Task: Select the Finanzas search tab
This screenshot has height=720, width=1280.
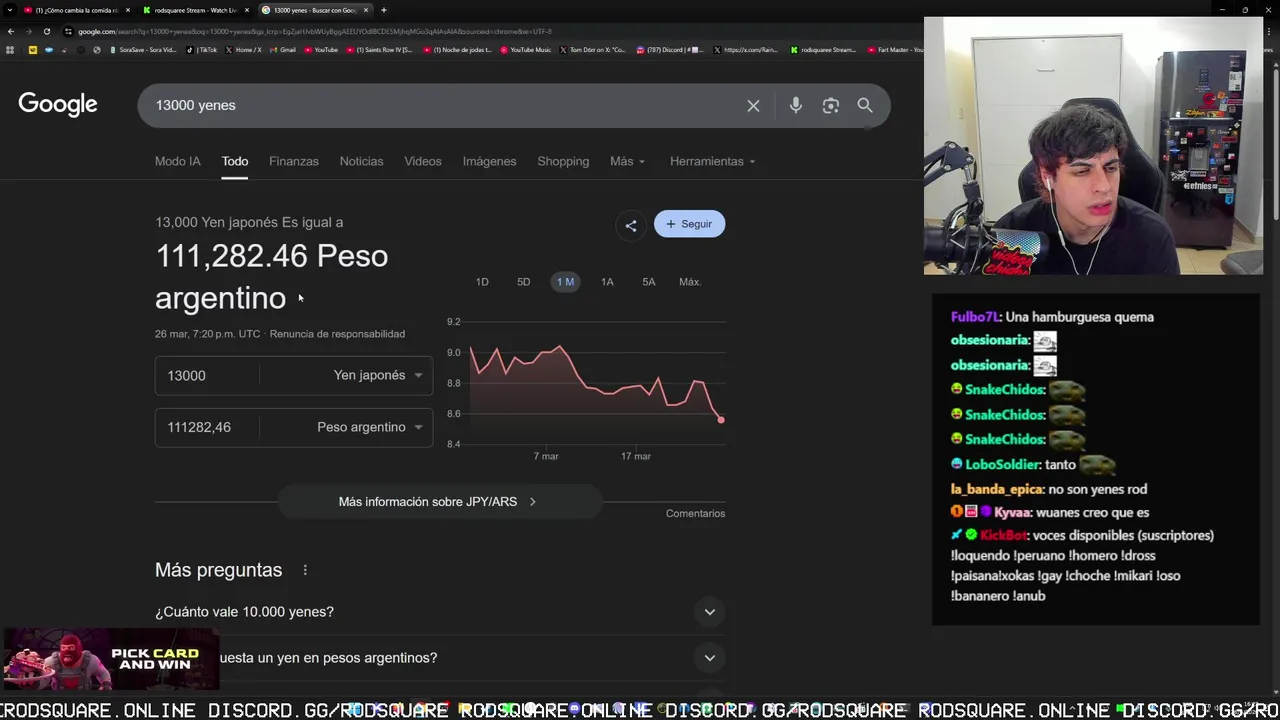Action: (294, 161)
